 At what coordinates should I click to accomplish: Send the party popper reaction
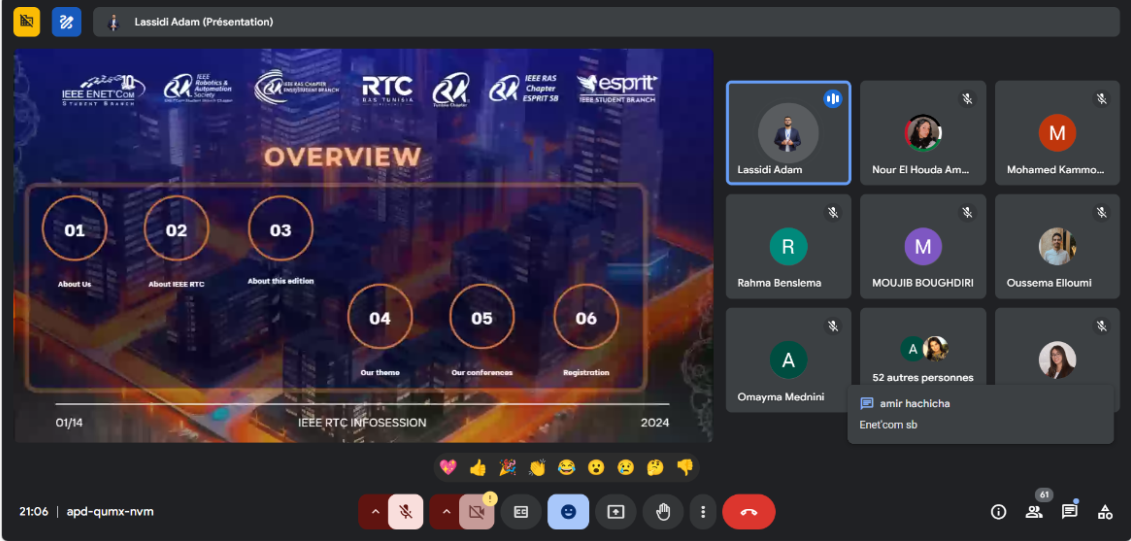click(507, 467)
